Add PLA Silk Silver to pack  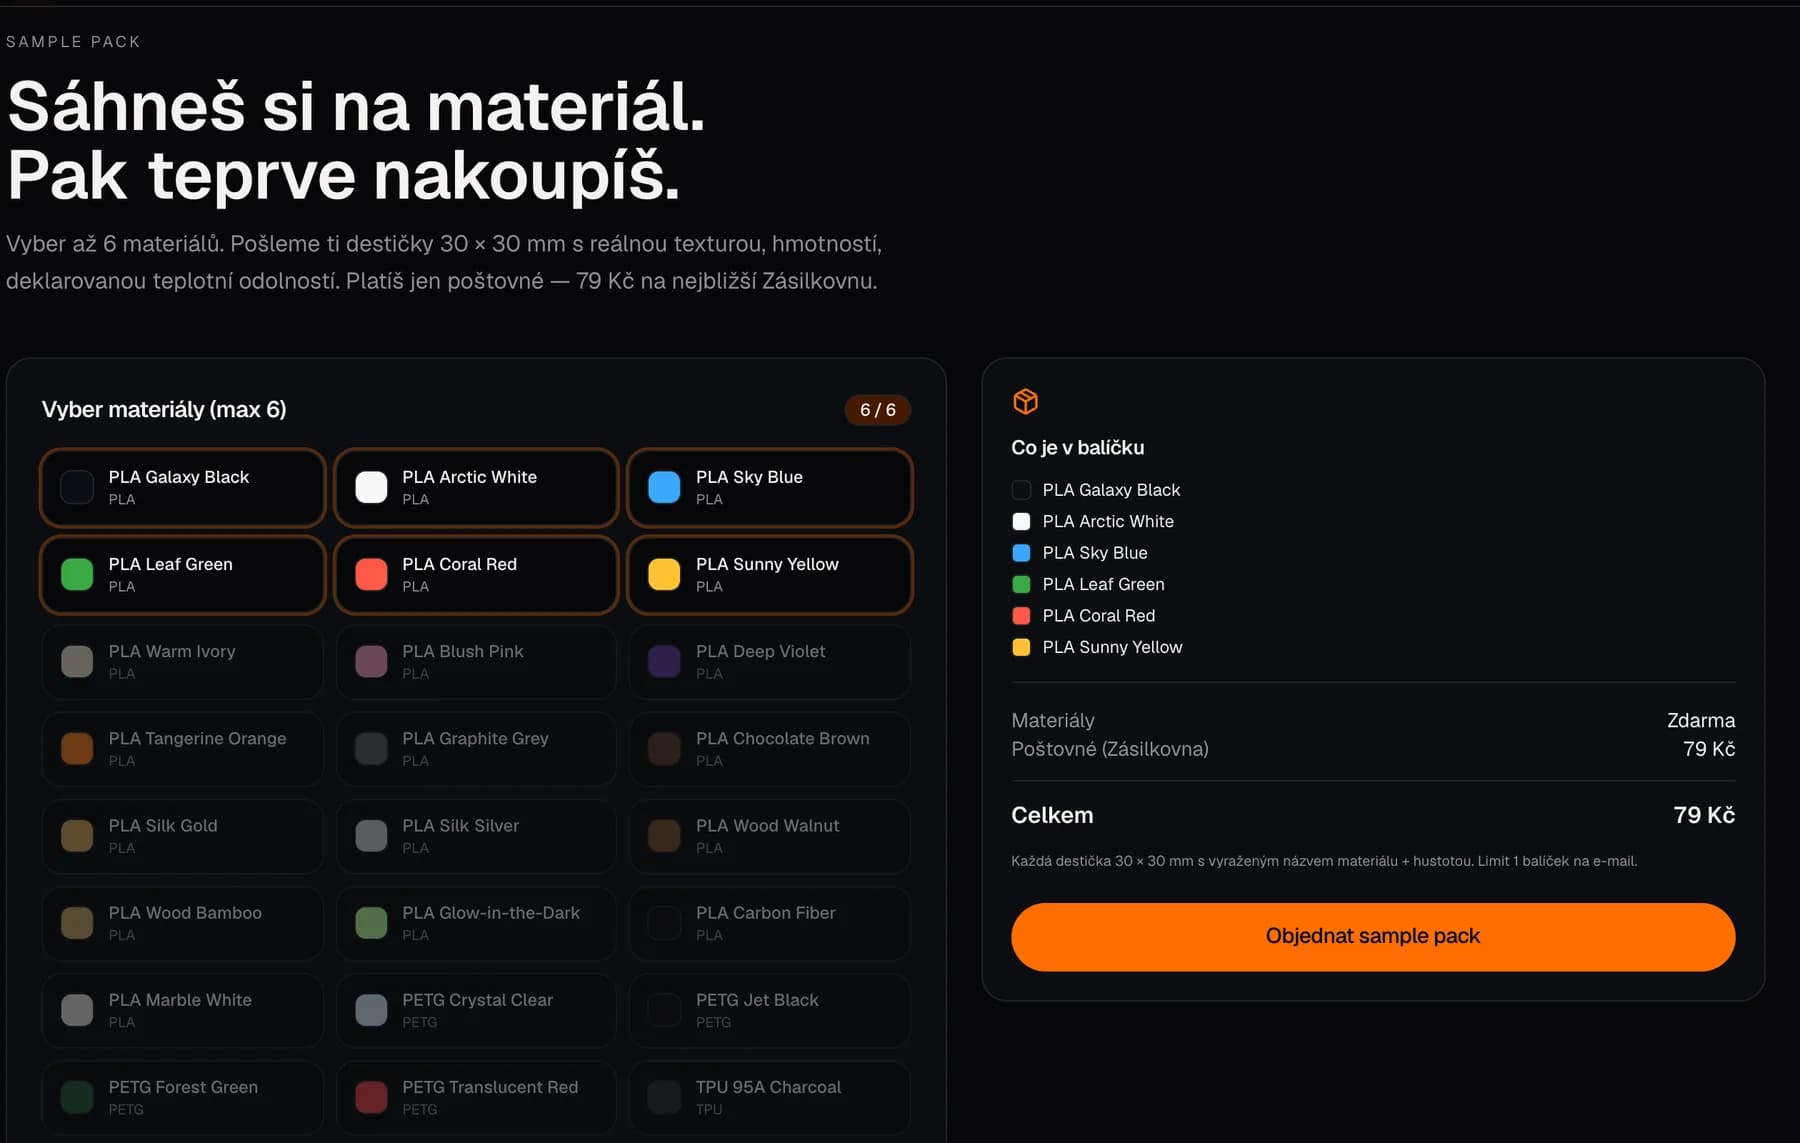[x=476, y=835]
